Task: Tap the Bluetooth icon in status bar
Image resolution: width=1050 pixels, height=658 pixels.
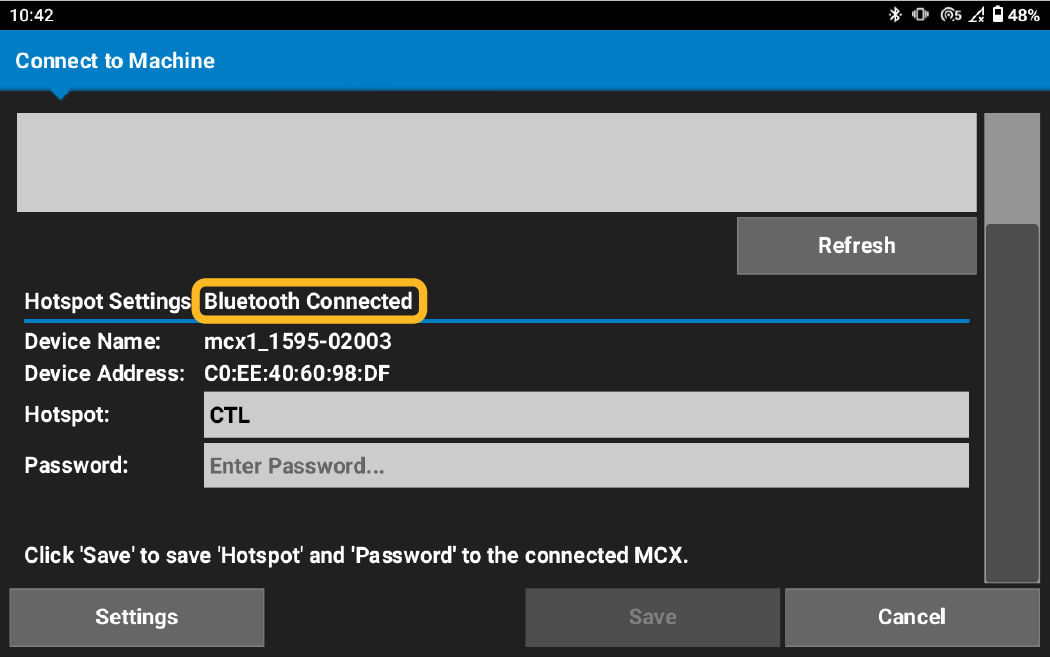Action: [895, 15]
